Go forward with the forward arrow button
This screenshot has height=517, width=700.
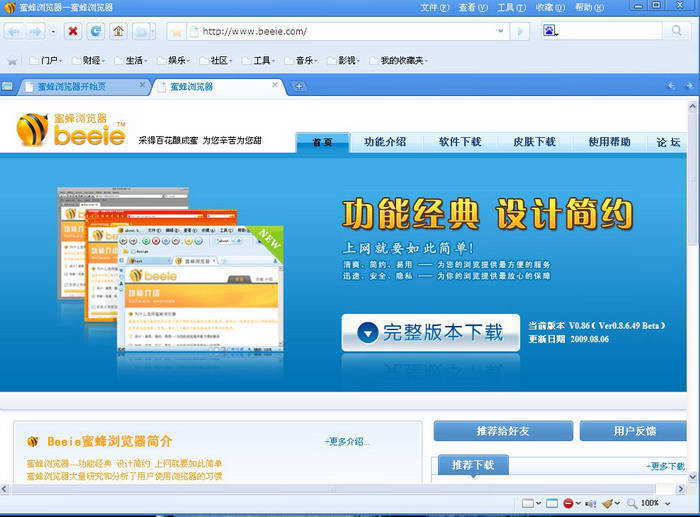click(x=35, y=32)
